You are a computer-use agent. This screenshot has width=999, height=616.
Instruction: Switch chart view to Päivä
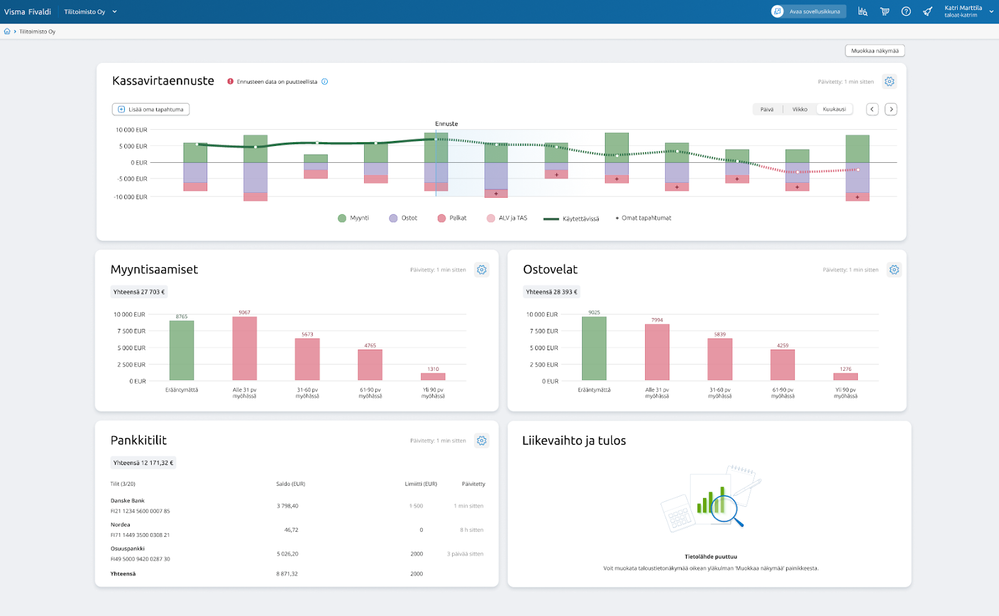pyautogui.click(x=767, y=110)
